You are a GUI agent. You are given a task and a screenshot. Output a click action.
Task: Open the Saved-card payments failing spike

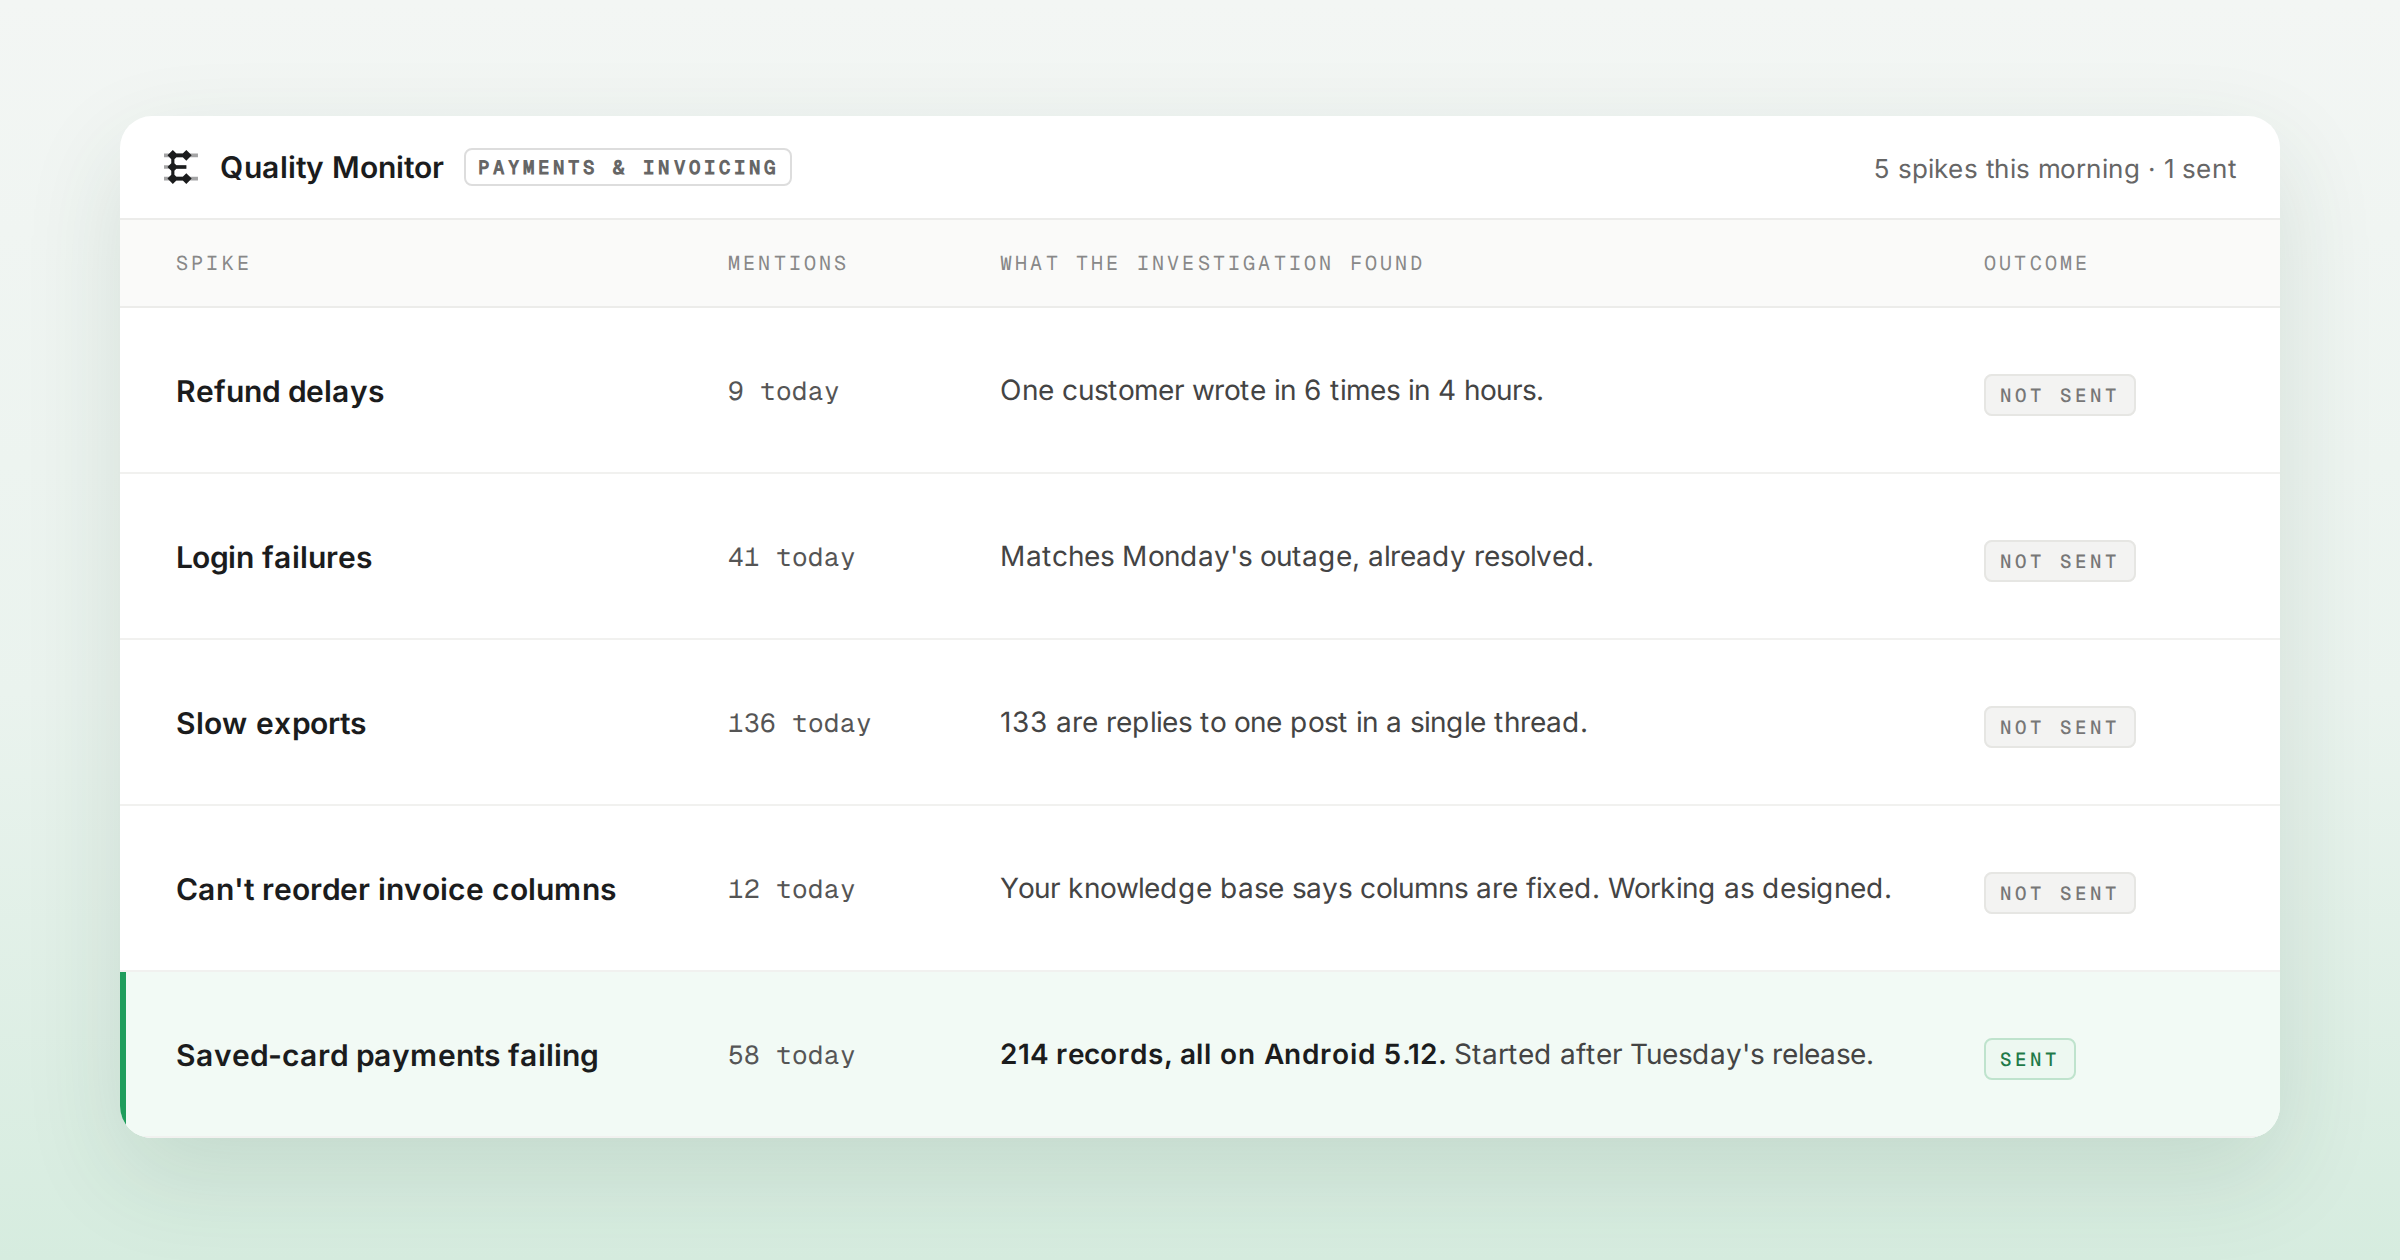coord(387,1055)
